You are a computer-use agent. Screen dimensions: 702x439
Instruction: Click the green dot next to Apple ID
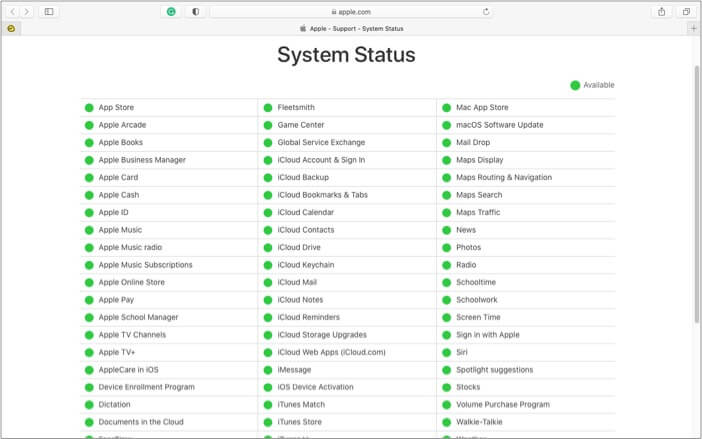tap(89, 213)
